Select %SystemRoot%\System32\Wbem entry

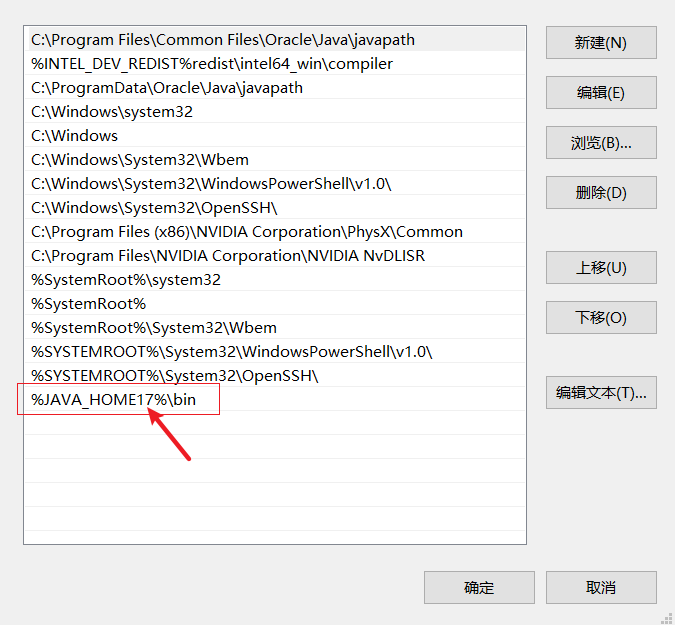coord(275,328)
